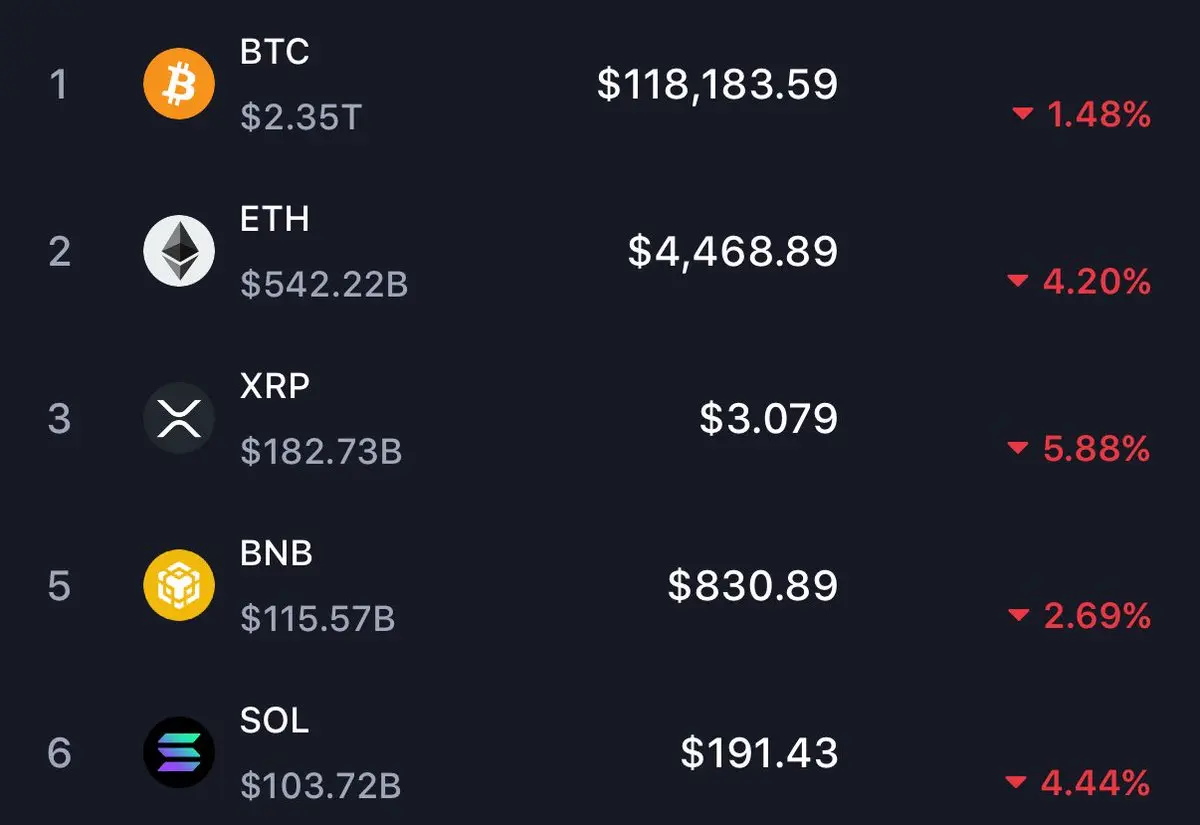1200x825 pixels.
Task: Open the Solana gradient logo
Action: (179, 752)
